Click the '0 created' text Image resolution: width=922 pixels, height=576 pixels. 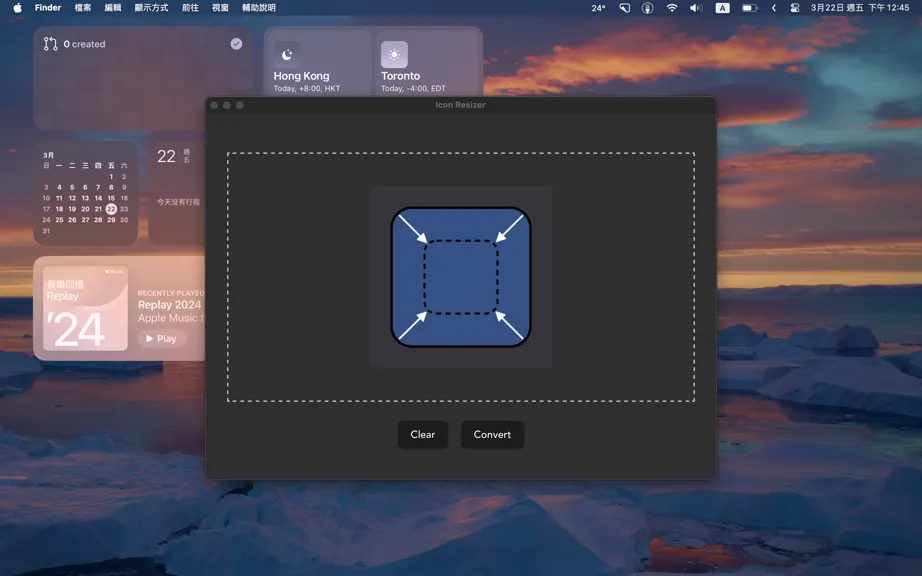pyautogui.click(x=84, y=44)
